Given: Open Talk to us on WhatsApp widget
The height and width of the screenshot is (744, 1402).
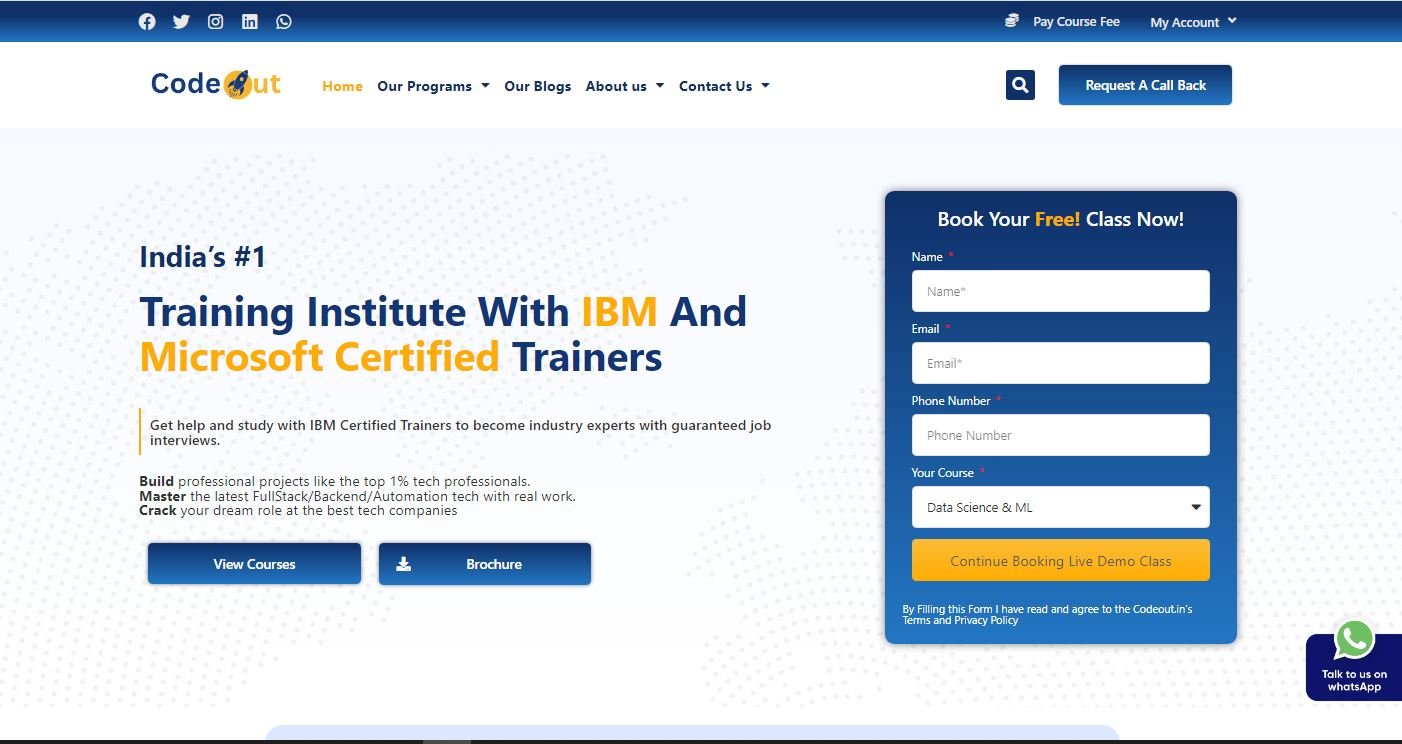Looking at the screenshot, I should [x=1354, y=660].
